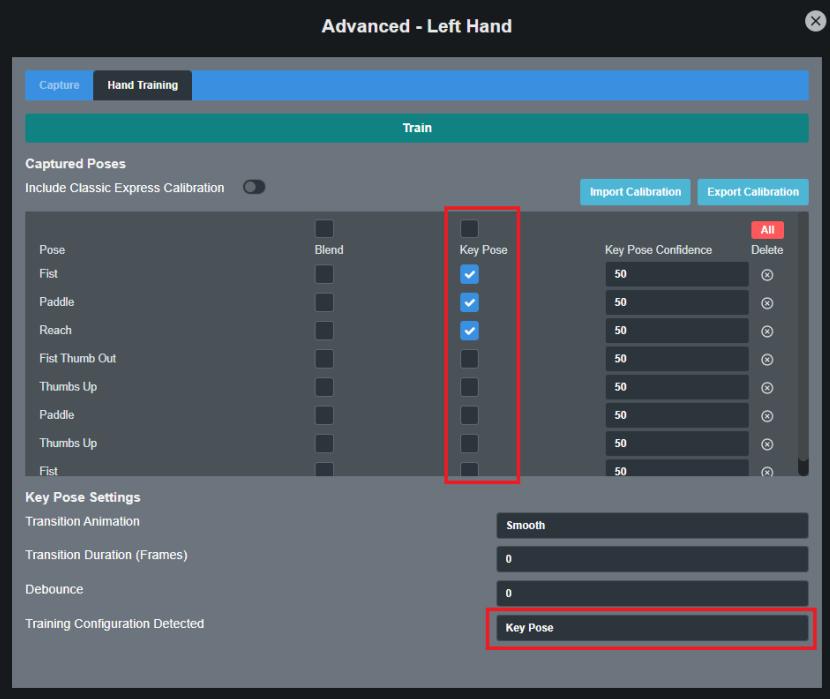Uncheck Key Pose for Reach

point(469,331)
